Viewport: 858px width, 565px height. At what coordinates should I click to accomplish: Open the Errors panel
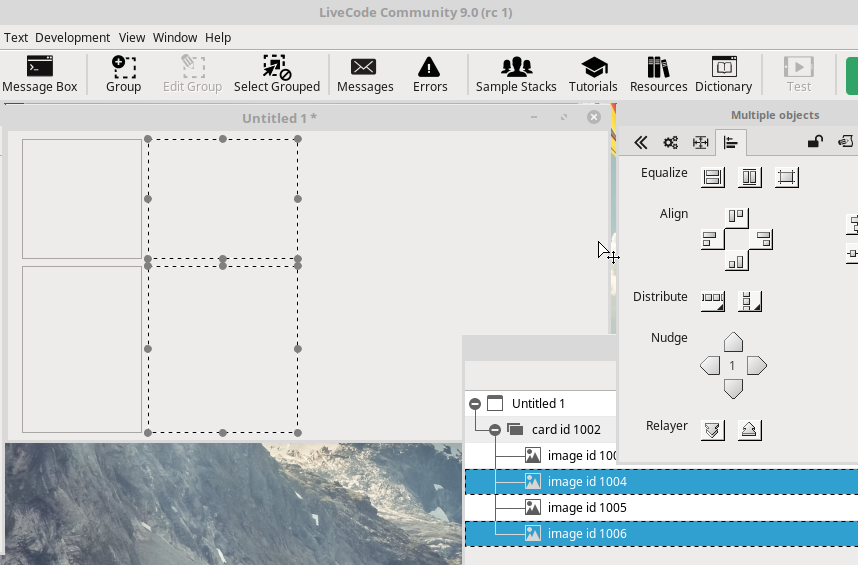pos(430,75)
